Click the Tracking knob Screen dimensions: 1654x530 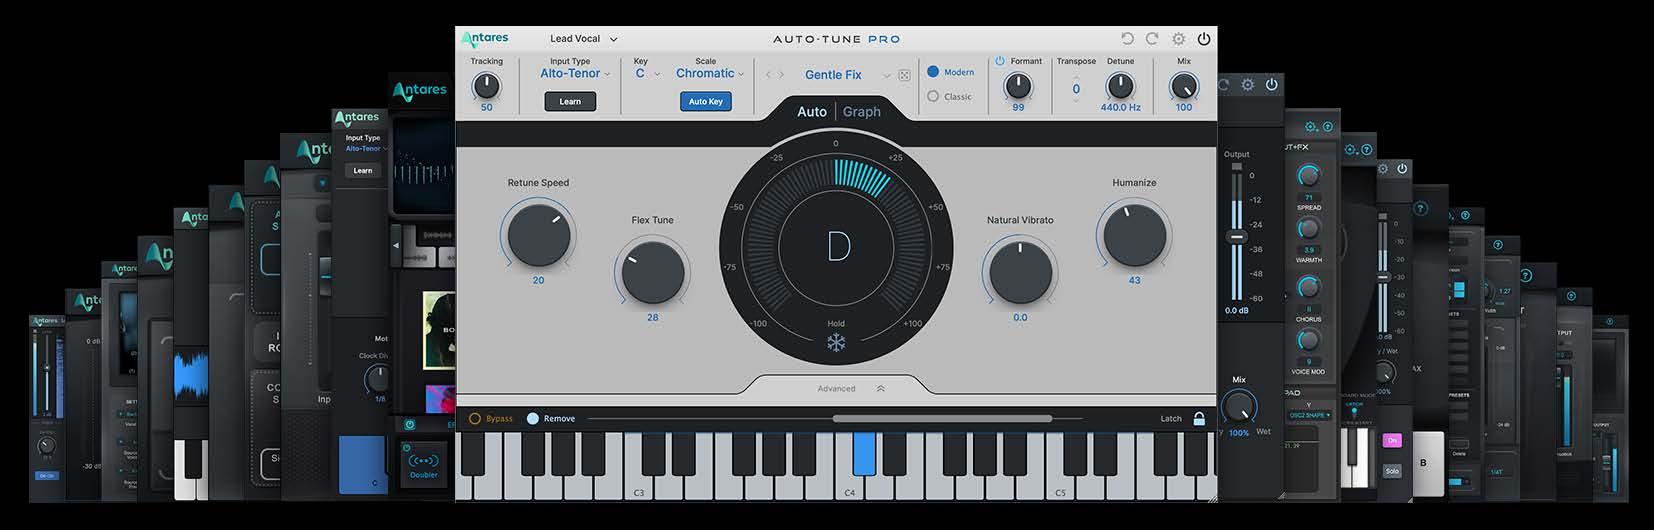coord(486,86)
